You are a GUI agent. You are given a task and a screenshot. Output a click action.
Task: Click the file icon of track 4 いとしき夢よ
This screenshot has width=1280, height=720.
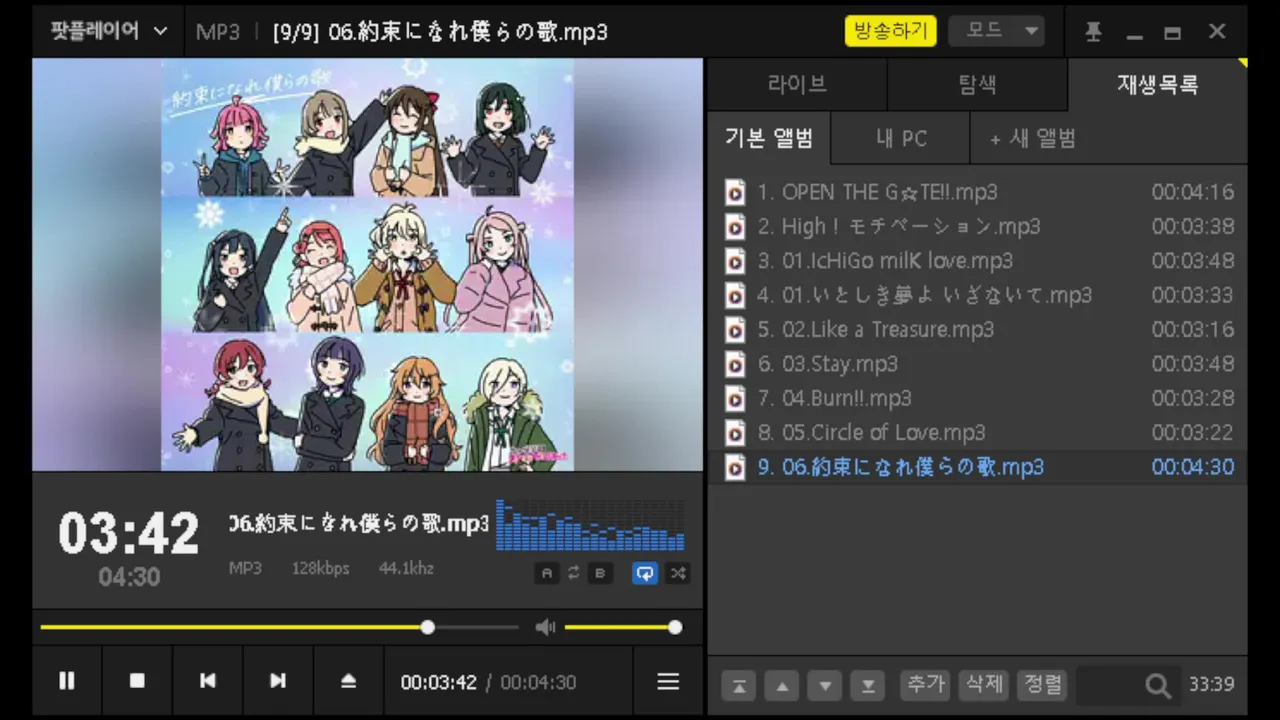click(x=735, y=295)
